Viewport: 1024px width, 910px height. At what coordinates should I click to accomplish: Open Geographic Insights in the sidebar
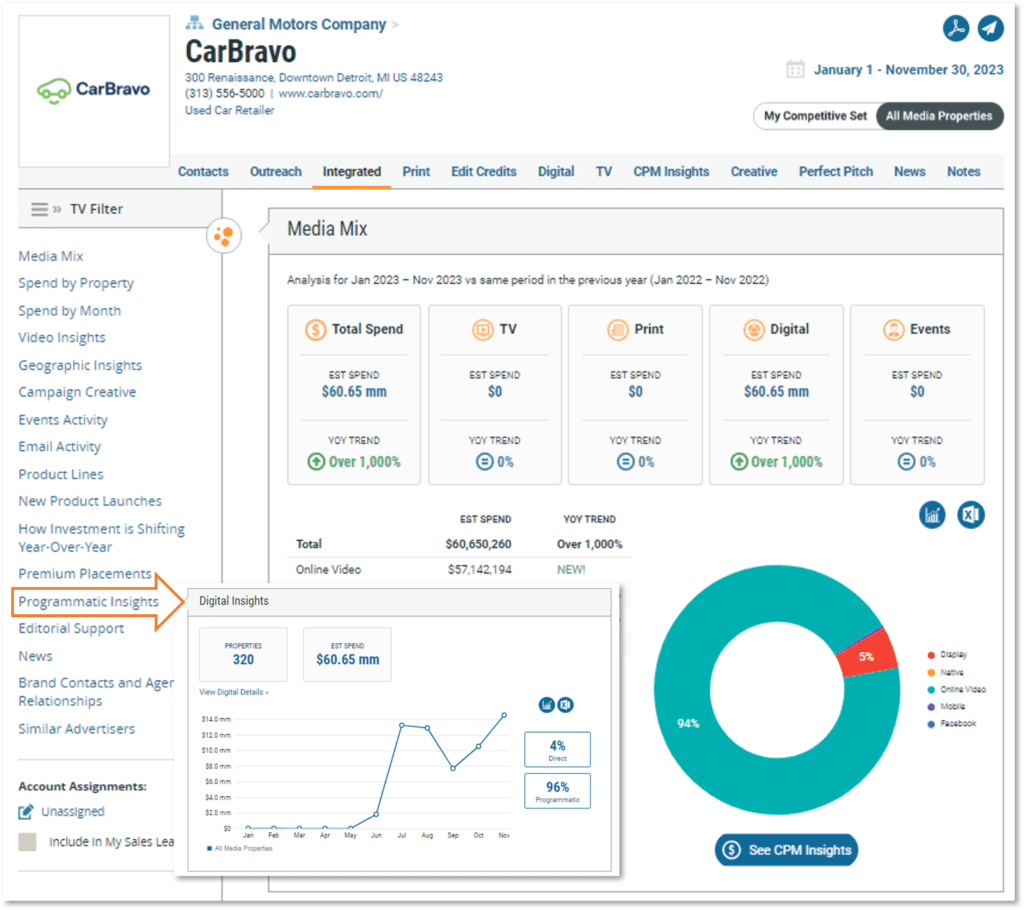click(x=80, y=365)
